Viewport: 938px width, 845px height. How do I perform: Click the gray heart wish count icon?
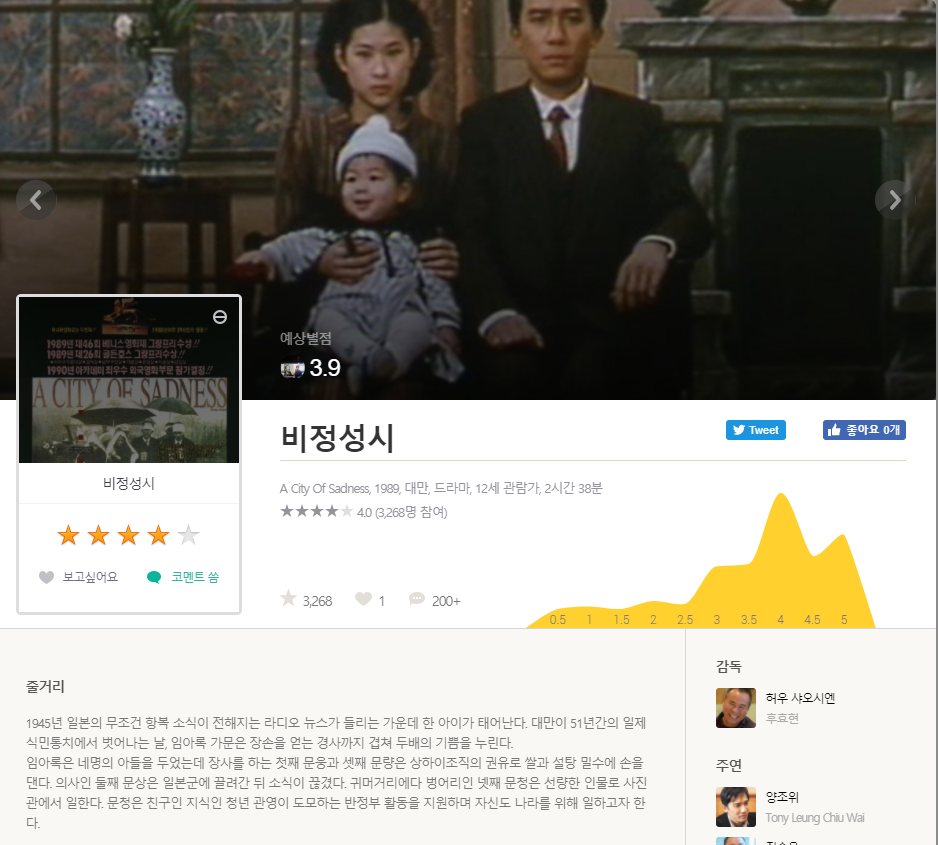point(363,599)
